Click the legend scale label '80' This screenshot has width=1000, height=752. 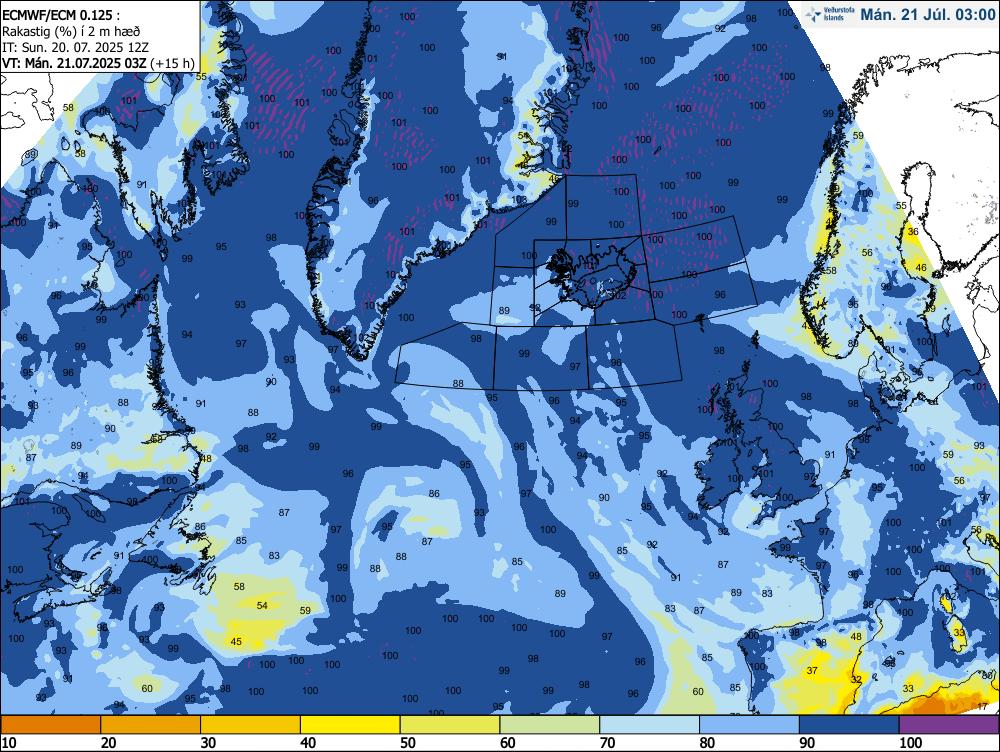707,743
